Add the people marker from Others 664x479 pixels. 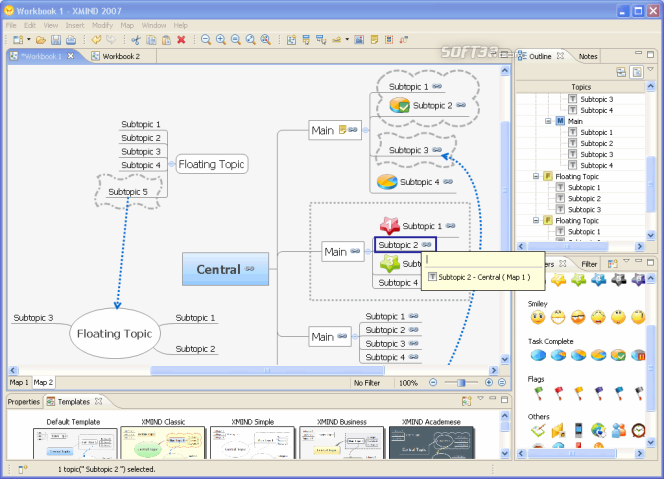tap(618, 430)
